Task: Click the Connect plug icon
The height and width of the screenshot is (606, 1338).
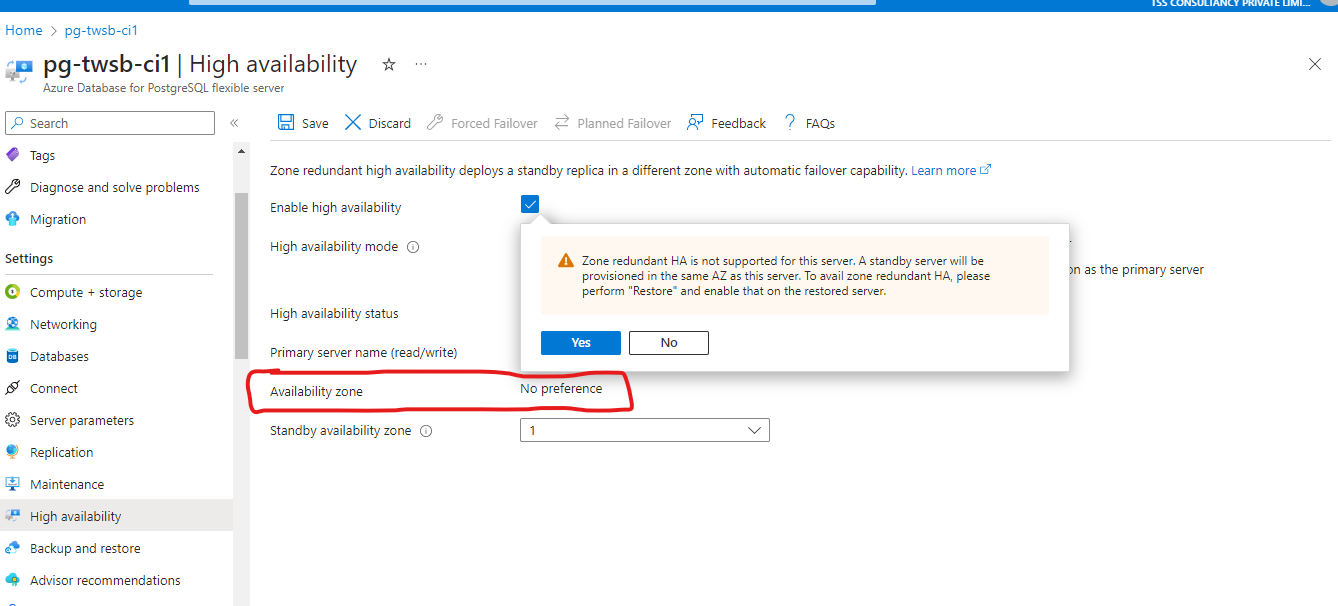Action: point(13,388)
